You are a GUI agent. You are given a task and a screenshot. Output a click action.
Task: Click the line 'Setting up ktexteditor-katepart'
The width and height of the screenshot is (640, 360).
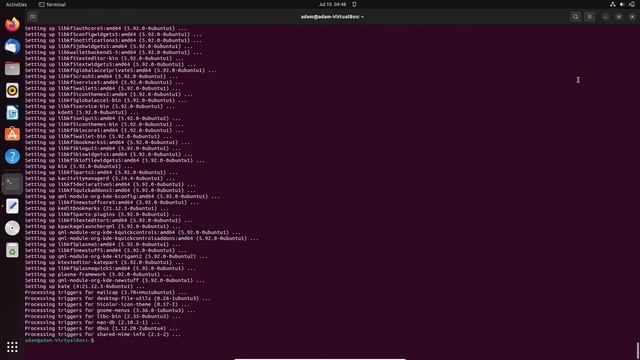coord(104,262)
